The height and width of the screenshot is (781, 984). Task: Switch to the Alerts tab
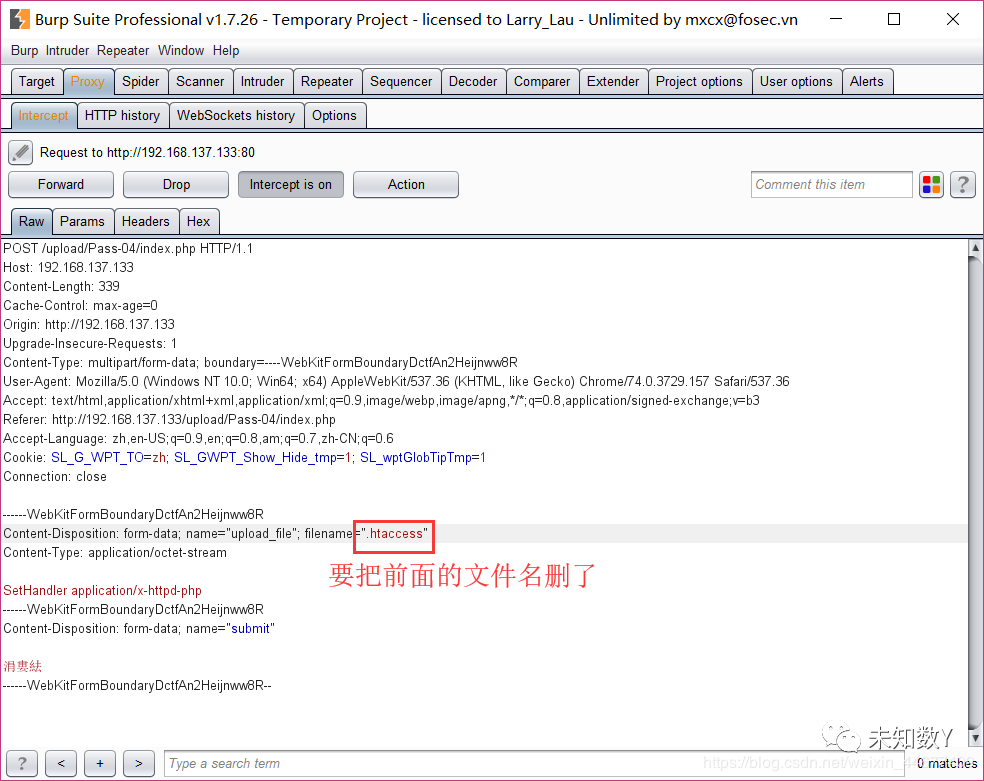(867, 82)
